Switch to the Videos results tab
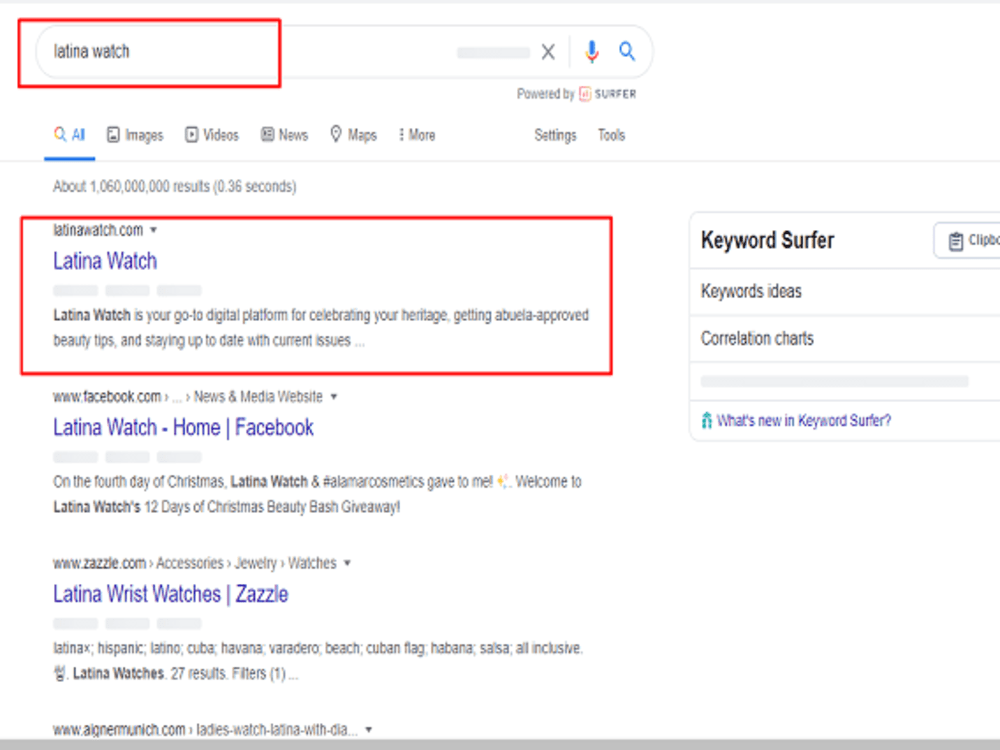1000x750 pixels. click(212, 135)
